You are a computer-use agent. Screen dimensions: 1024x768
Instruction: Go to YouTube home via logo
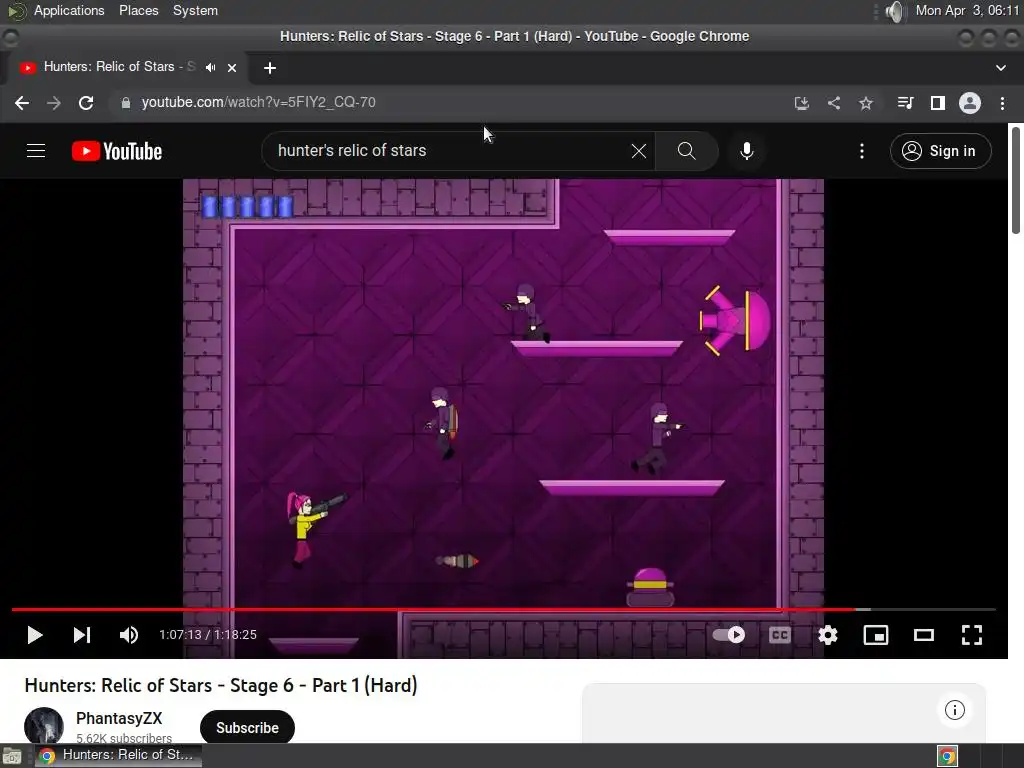(117, 151)
